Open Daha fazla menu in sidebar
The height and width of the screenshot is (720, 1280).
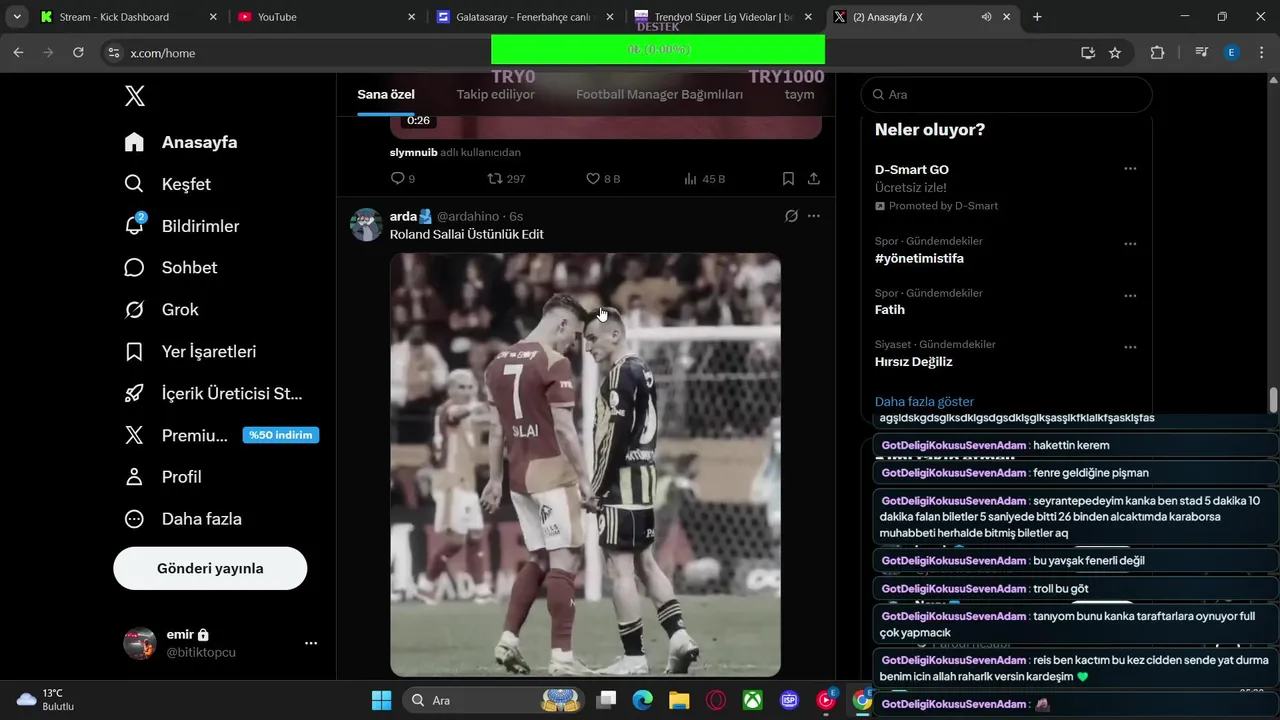(x=183, y=519)
